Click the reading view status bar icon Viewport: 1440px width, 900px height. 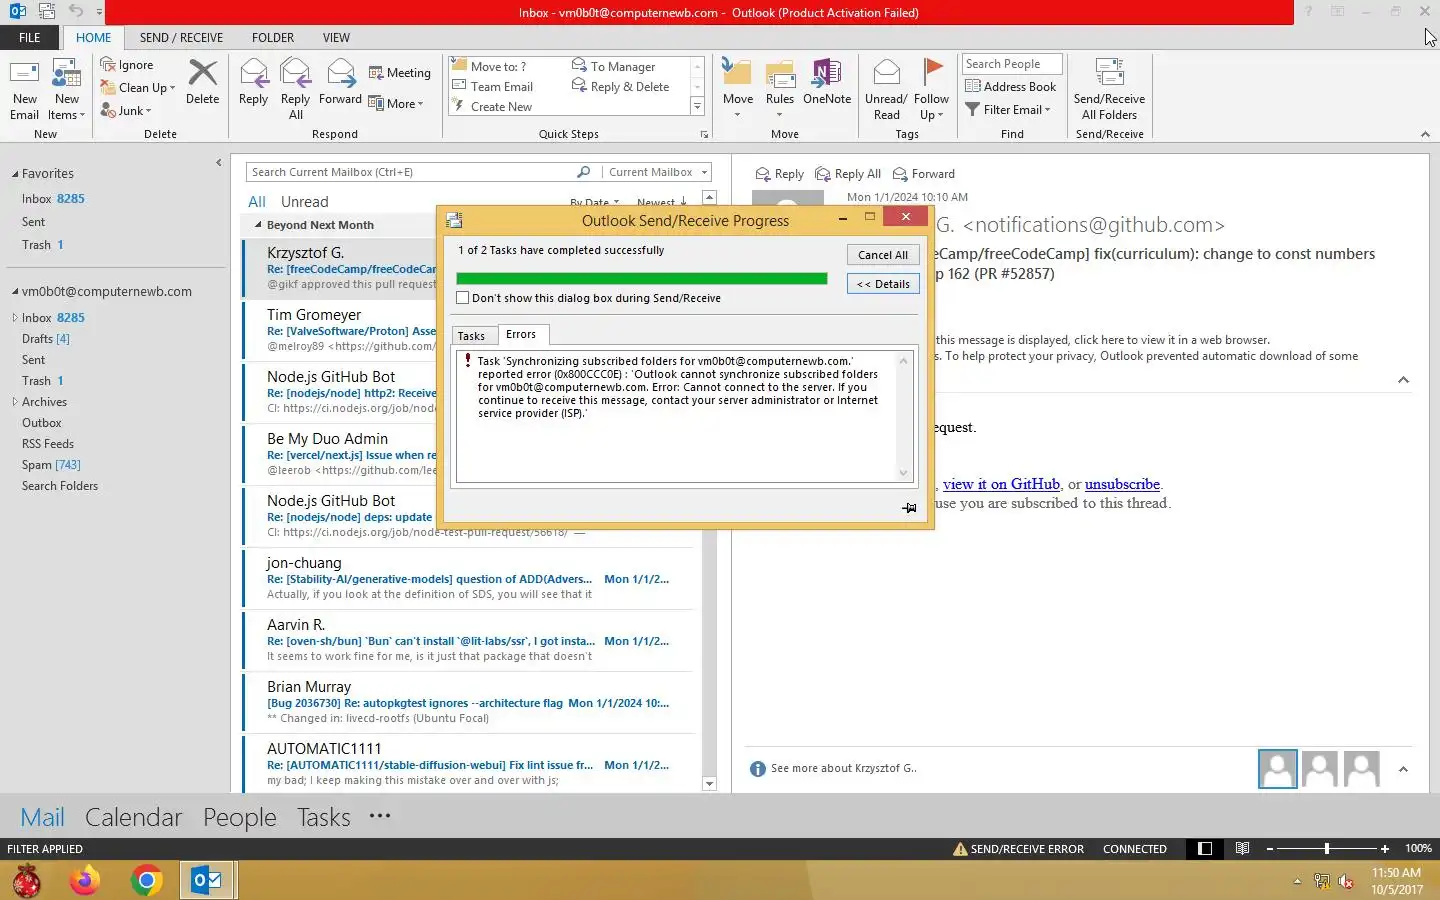coord(1242,849)
